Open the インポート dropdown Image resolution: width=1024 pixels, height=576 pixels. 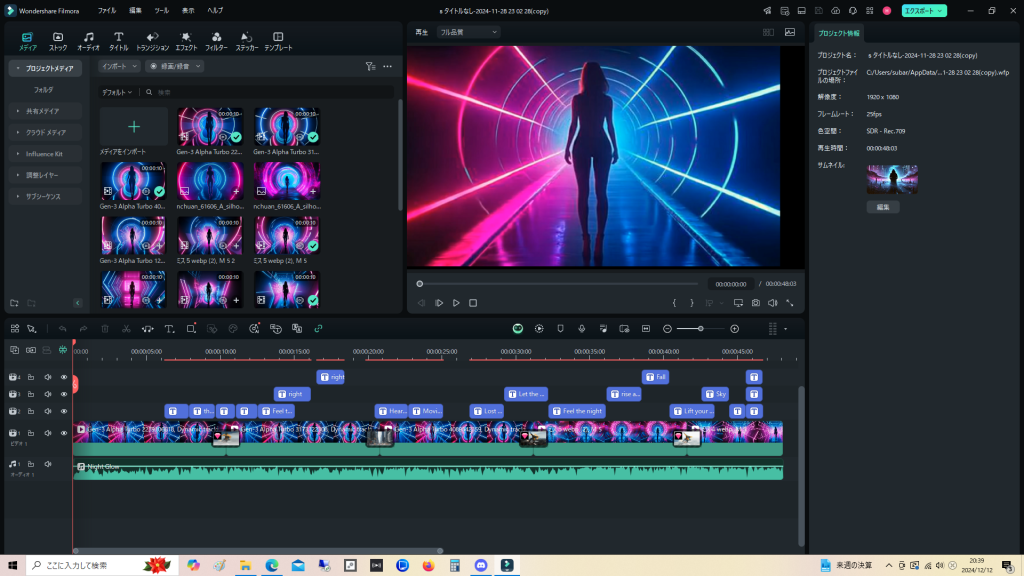click(x=120, y=66)
